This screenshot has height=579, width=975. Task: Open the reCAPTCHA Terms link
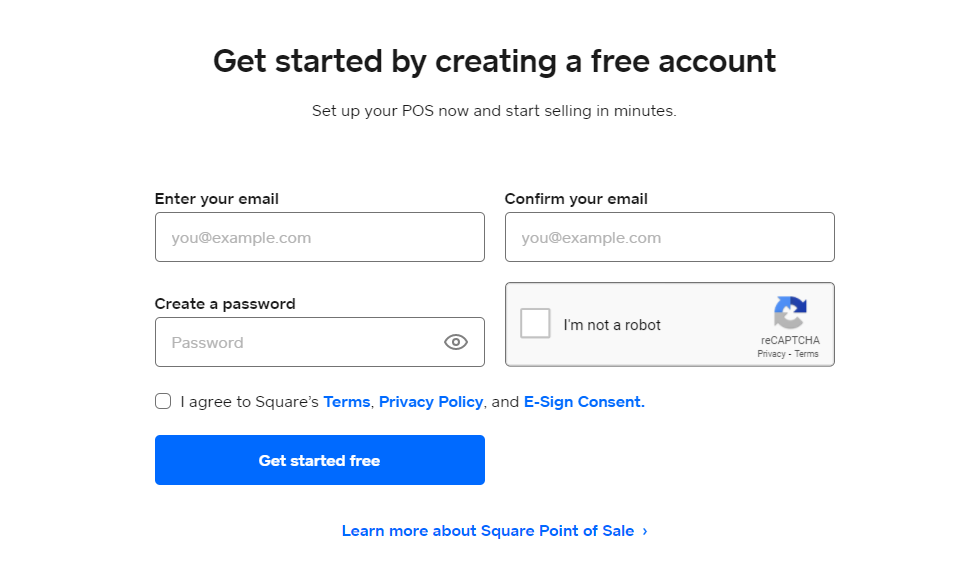(806, 354)
